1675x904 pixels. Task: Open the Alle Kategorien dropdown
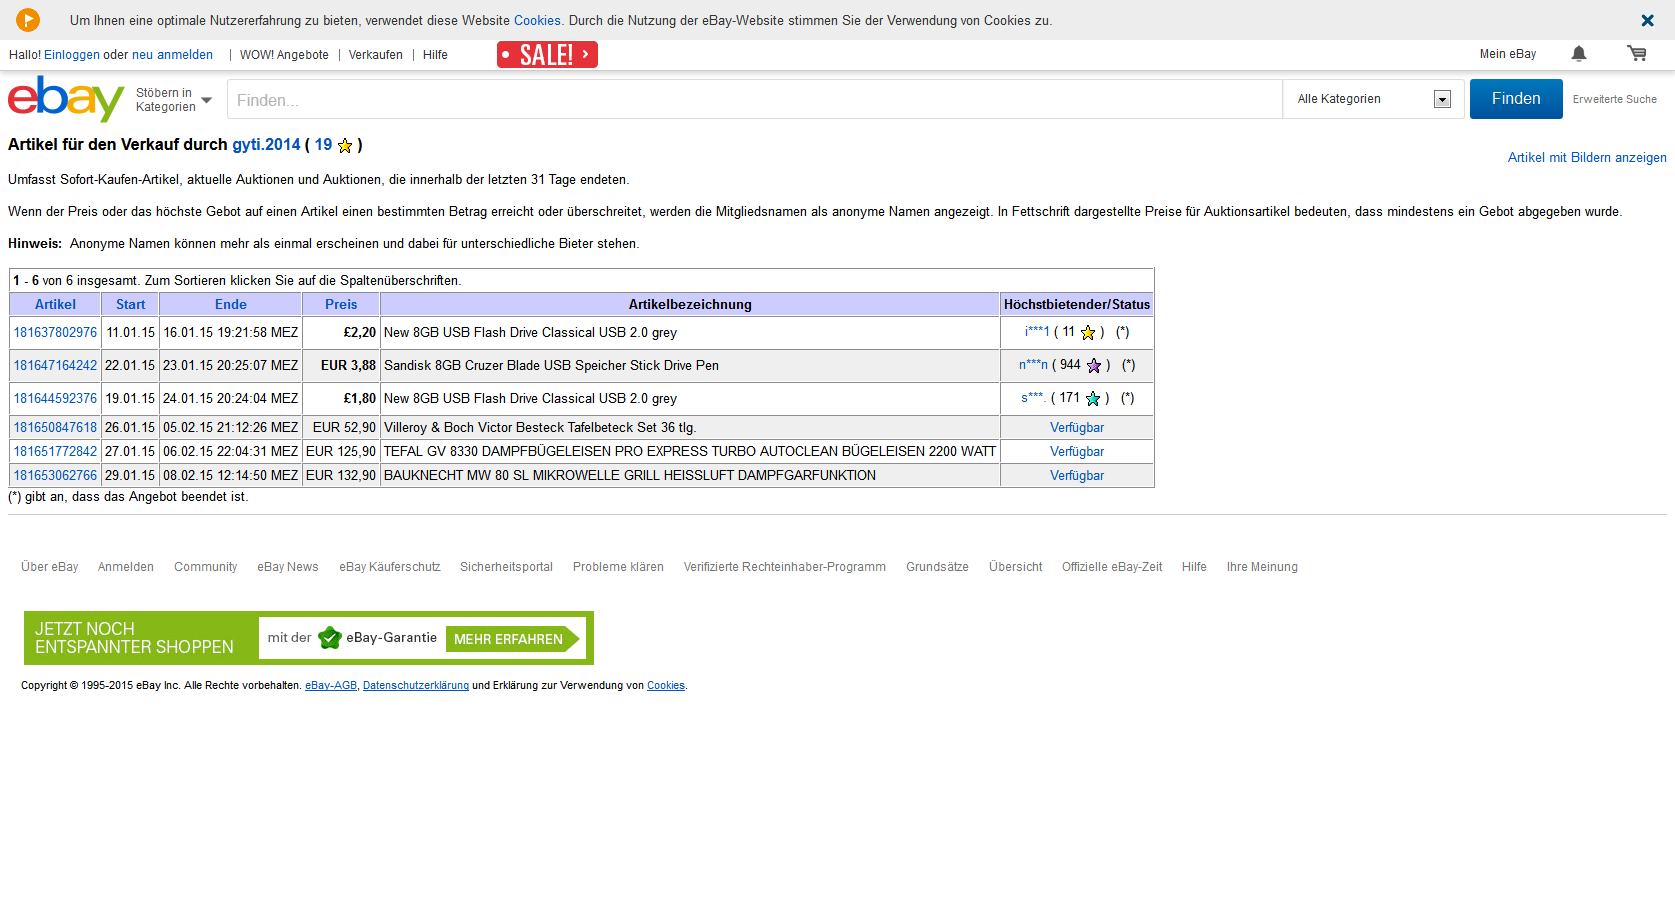1374,99
